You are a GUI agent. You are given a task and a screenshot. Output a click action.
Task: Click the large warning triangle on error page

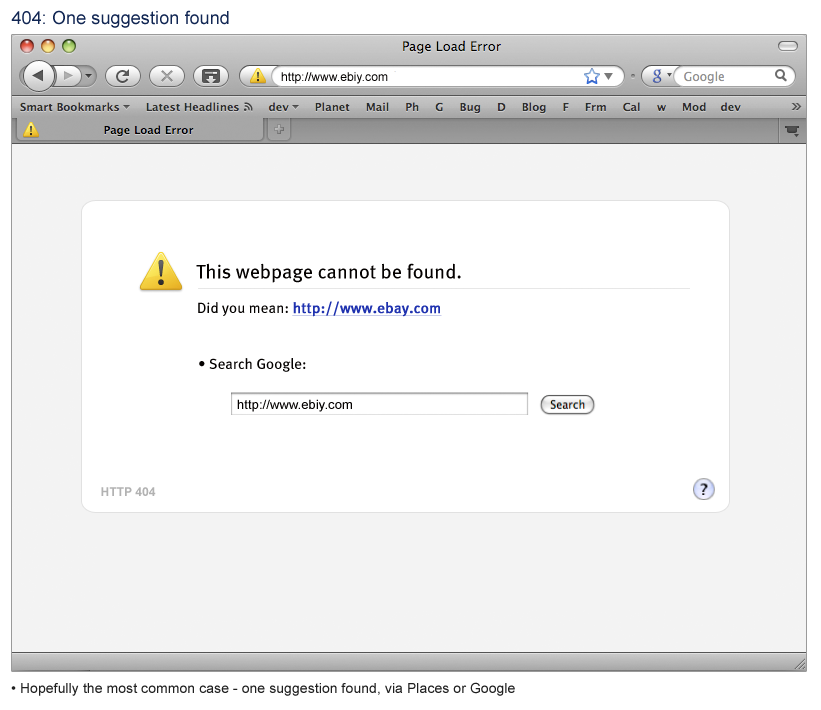[x=161, y=271]
